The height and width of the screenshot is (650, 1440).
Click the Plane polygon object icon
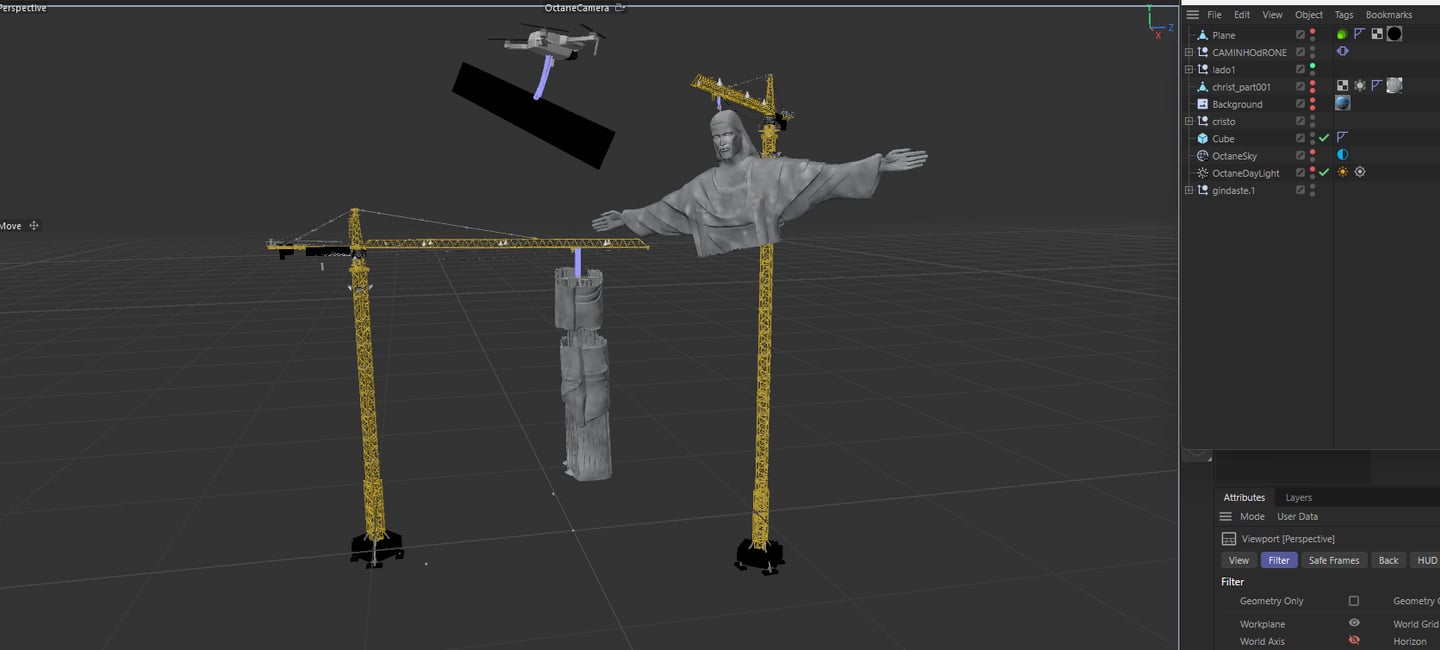[1202, 35]
